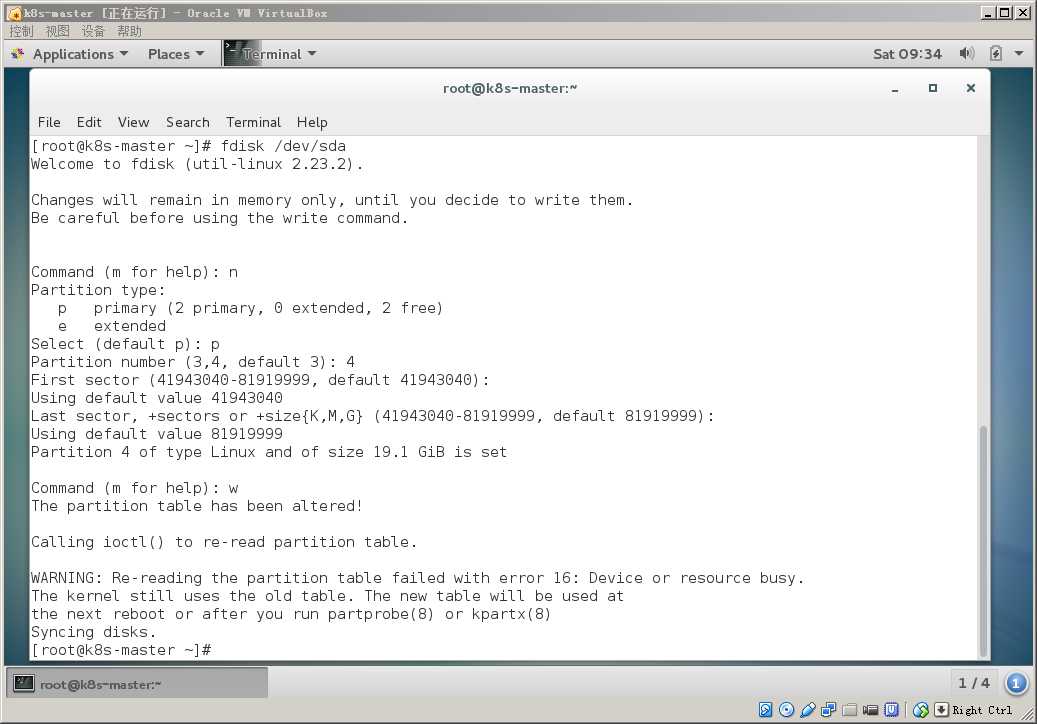This screenshot has height=724, width=1037.
Task: Open the Places menu
Action: [x=175, y=54]
